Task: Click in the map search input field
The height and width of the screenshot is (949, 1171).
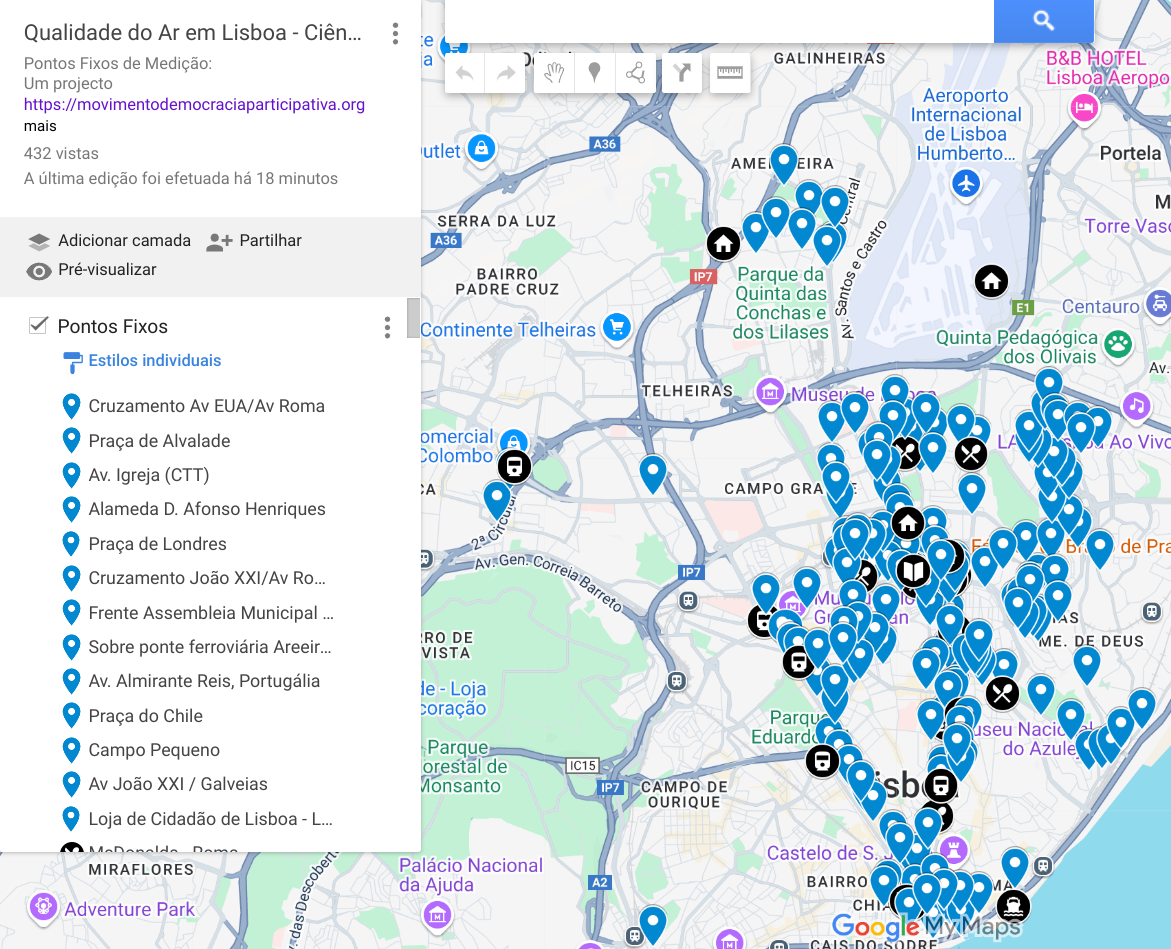Action: (x=718, y=21)
